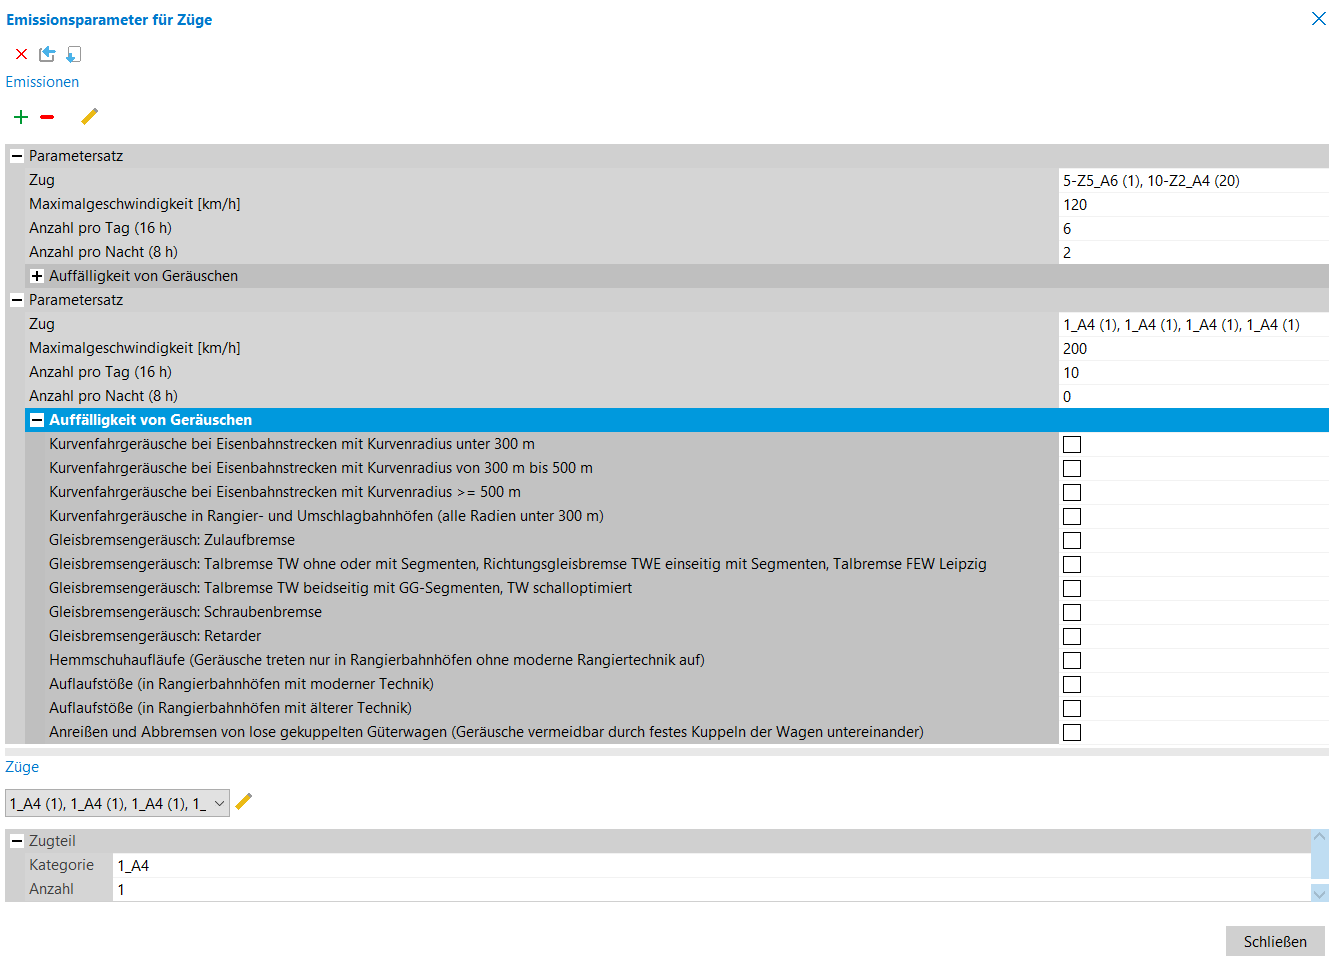This screenshot has width=1330, height=978.
Task: Tick the Gleisbremsengeräusch: Zulaufbremse checkbox
Action: tap(1072, 541)
